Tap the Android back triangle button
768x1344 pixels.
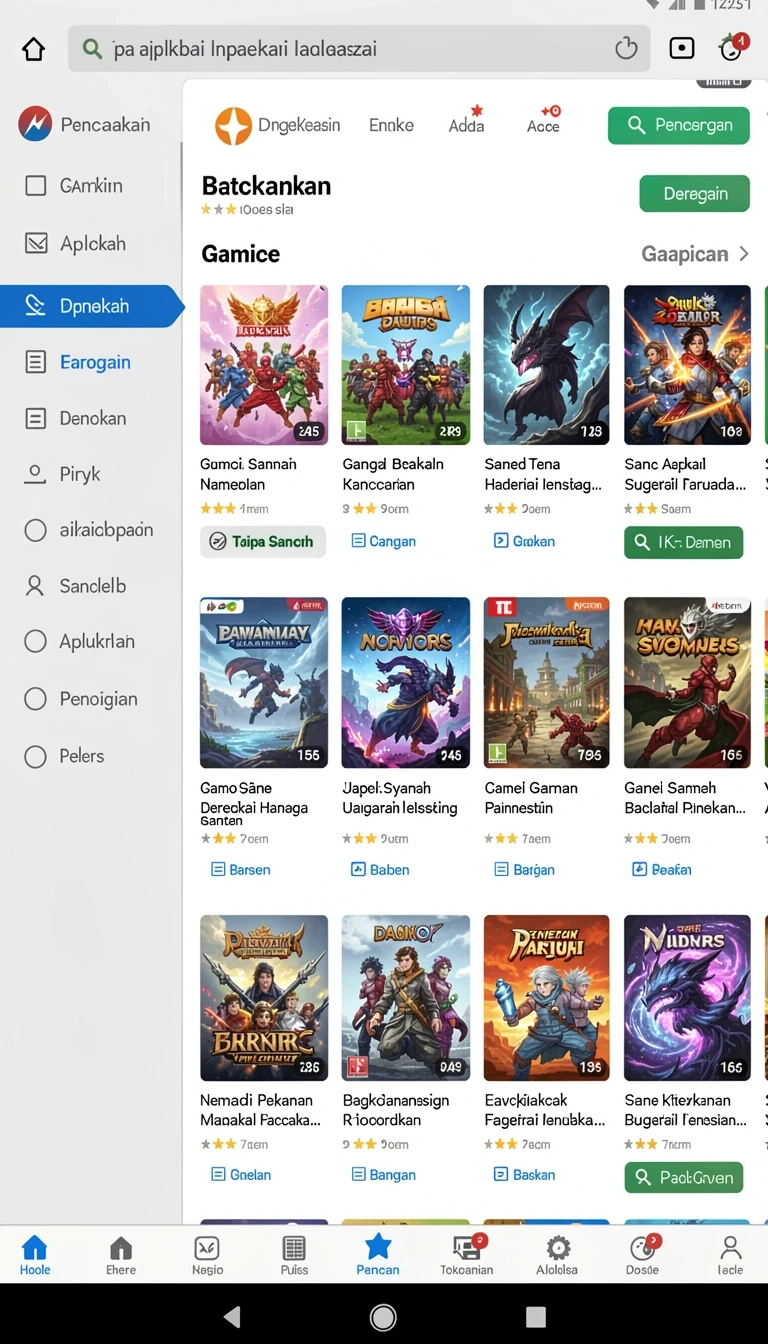[x=232, y=1316]
